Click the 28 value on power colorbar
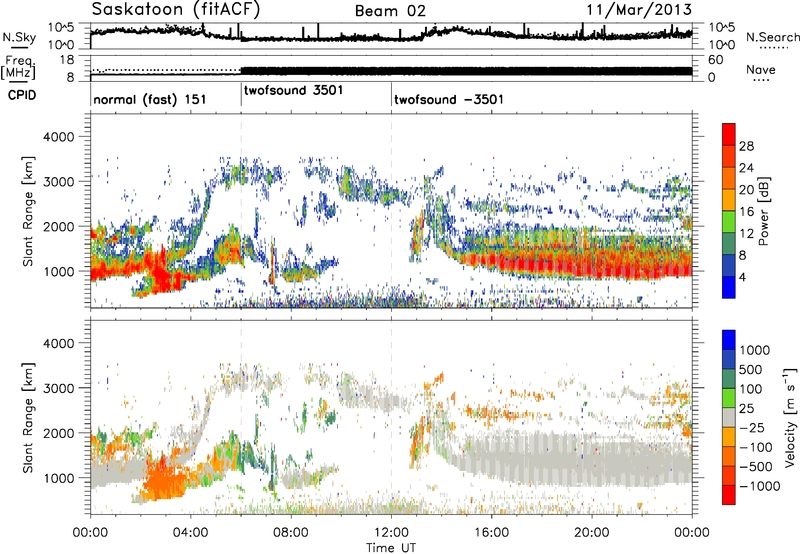The height and width of the screenshot is (554, 800). 746,146
